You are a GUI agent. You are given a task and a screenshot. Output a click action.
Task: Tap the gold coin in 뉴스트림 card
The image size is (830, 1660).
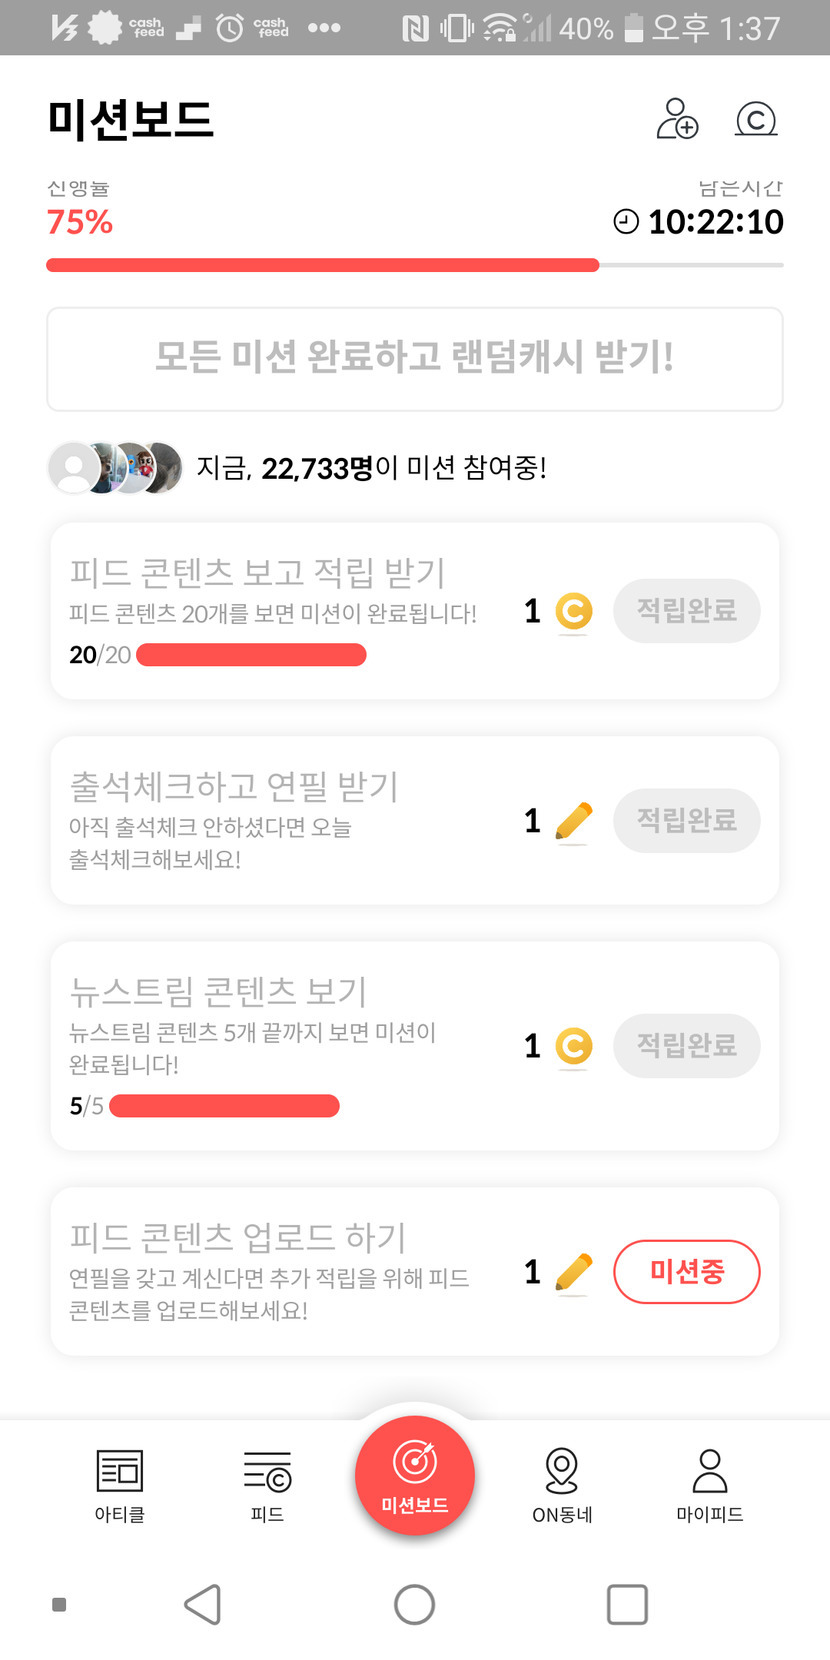pyautogui.click(x=573, y=1046)
